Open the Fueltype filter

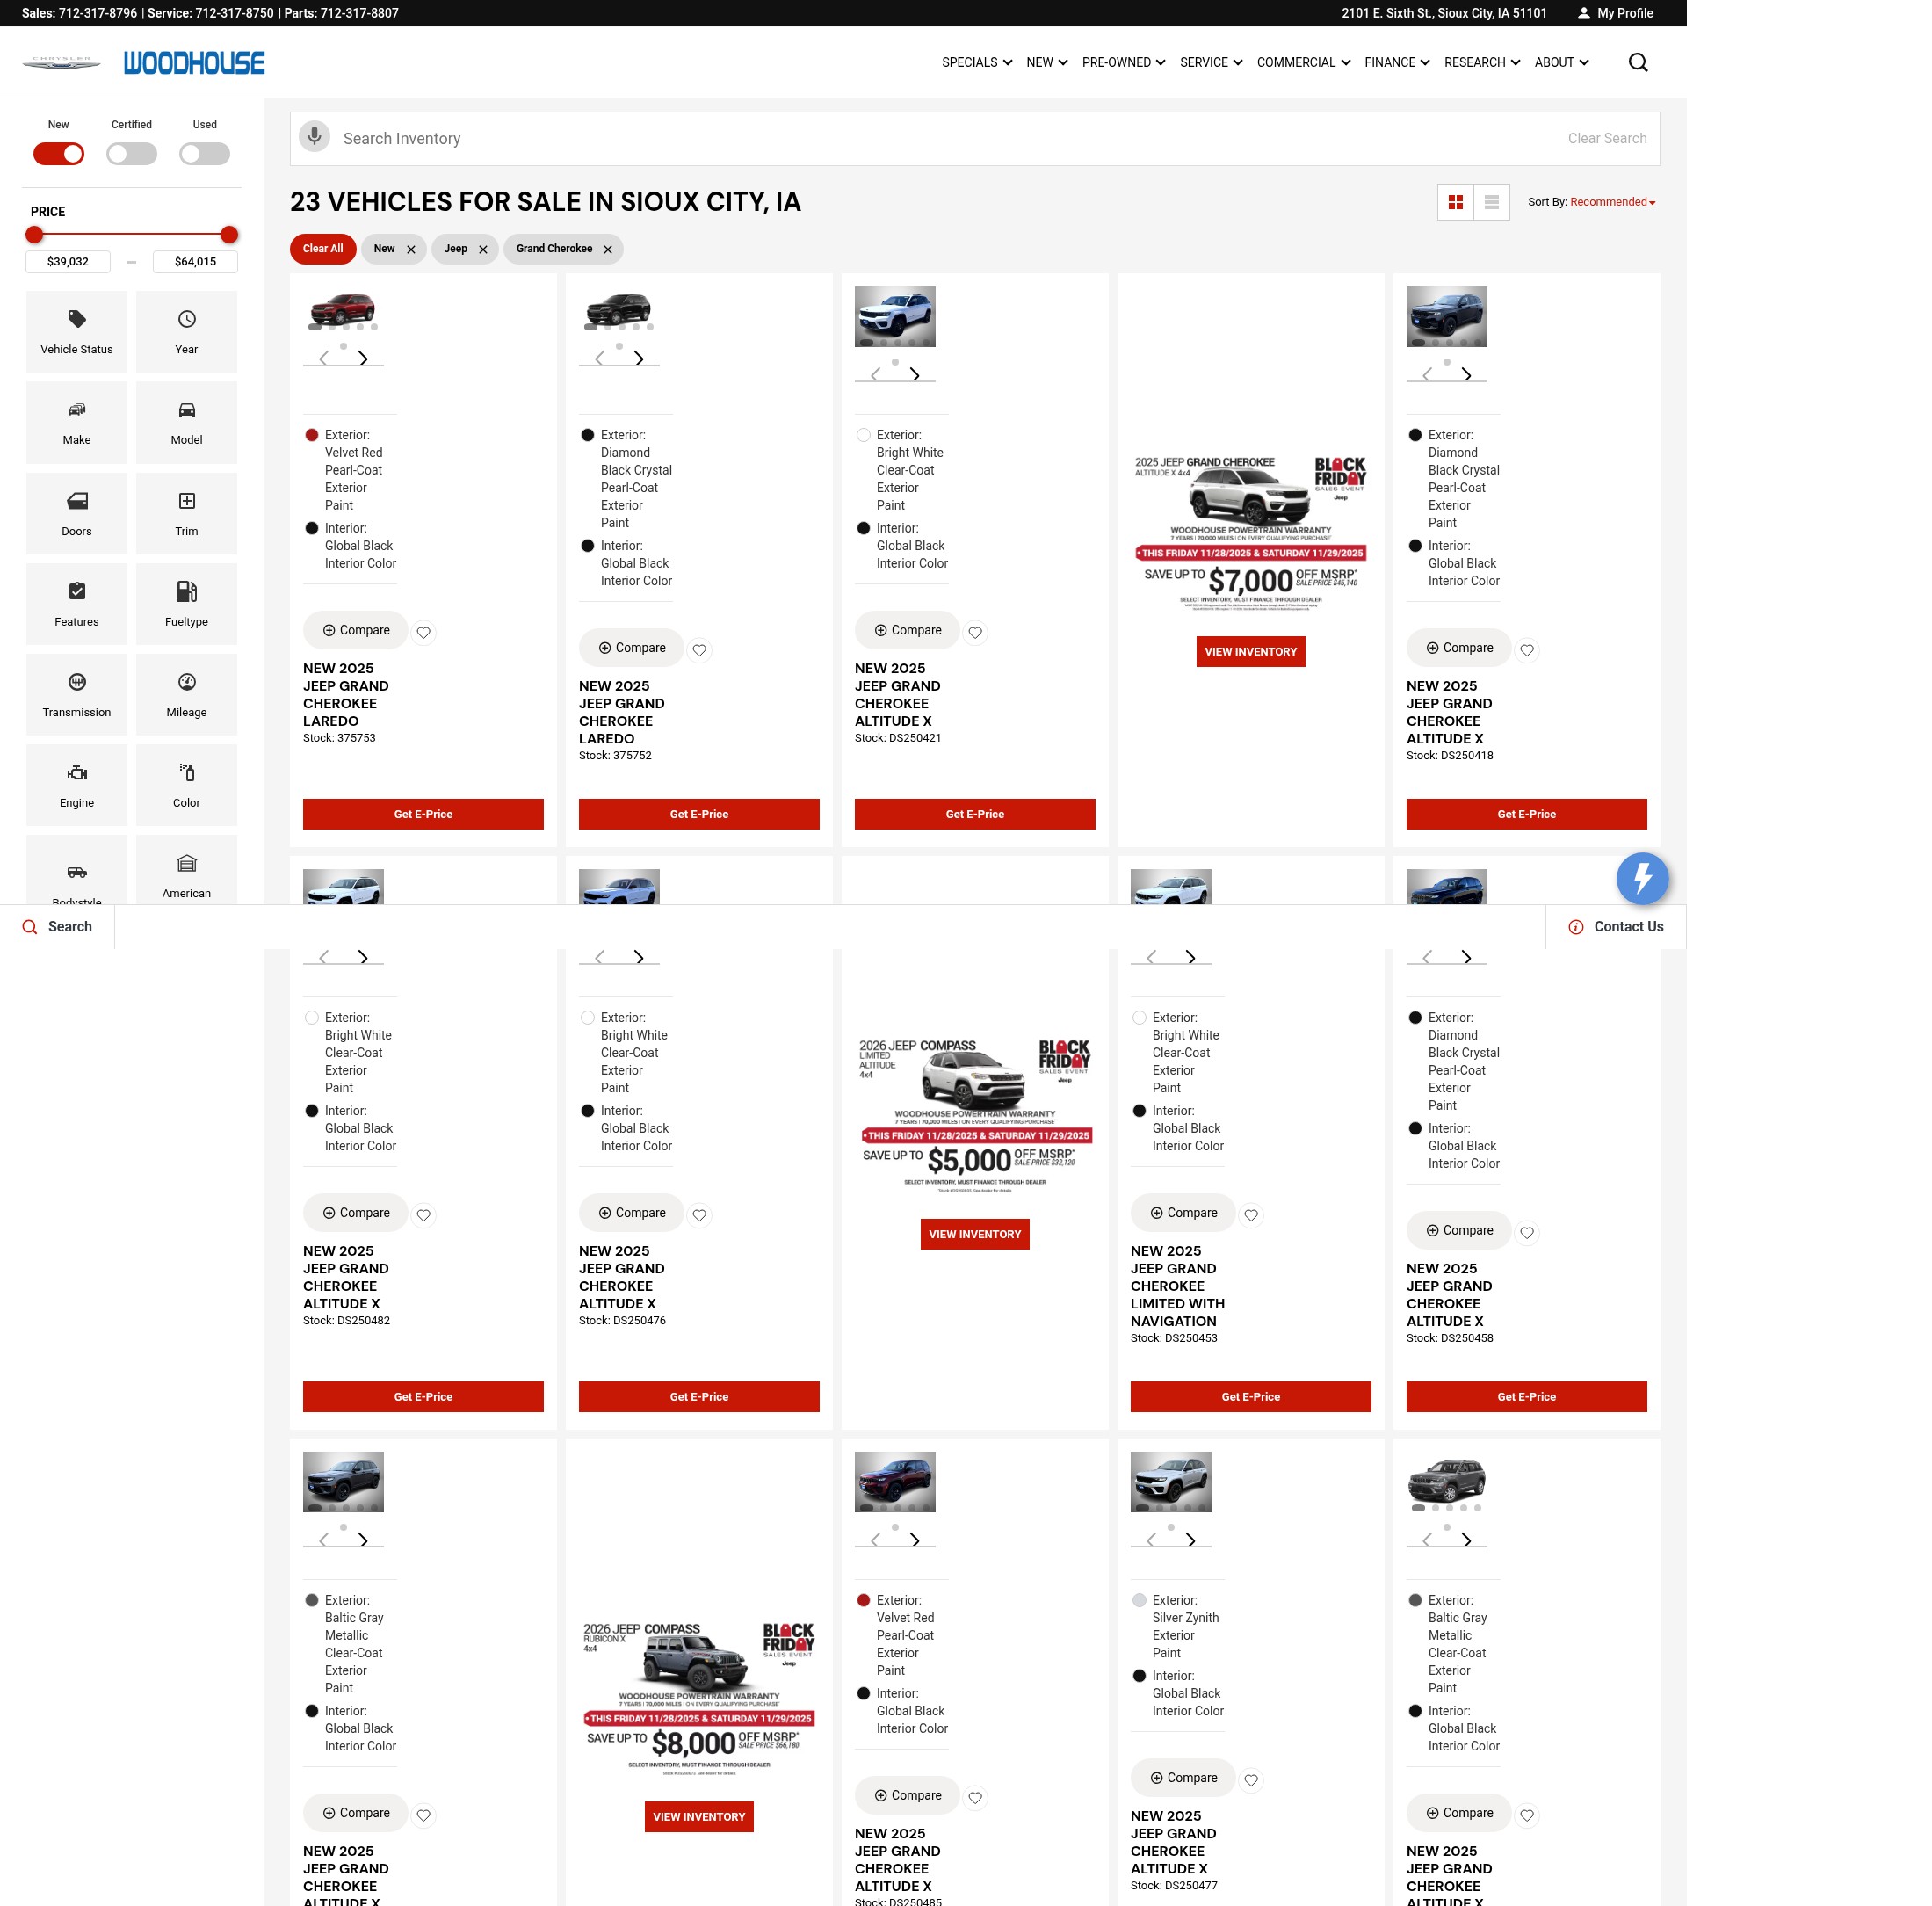187,605
